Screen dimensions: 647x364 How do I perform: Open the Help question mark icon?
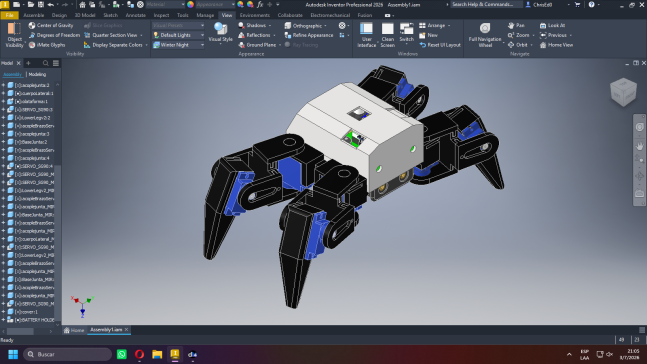point(592,5)
